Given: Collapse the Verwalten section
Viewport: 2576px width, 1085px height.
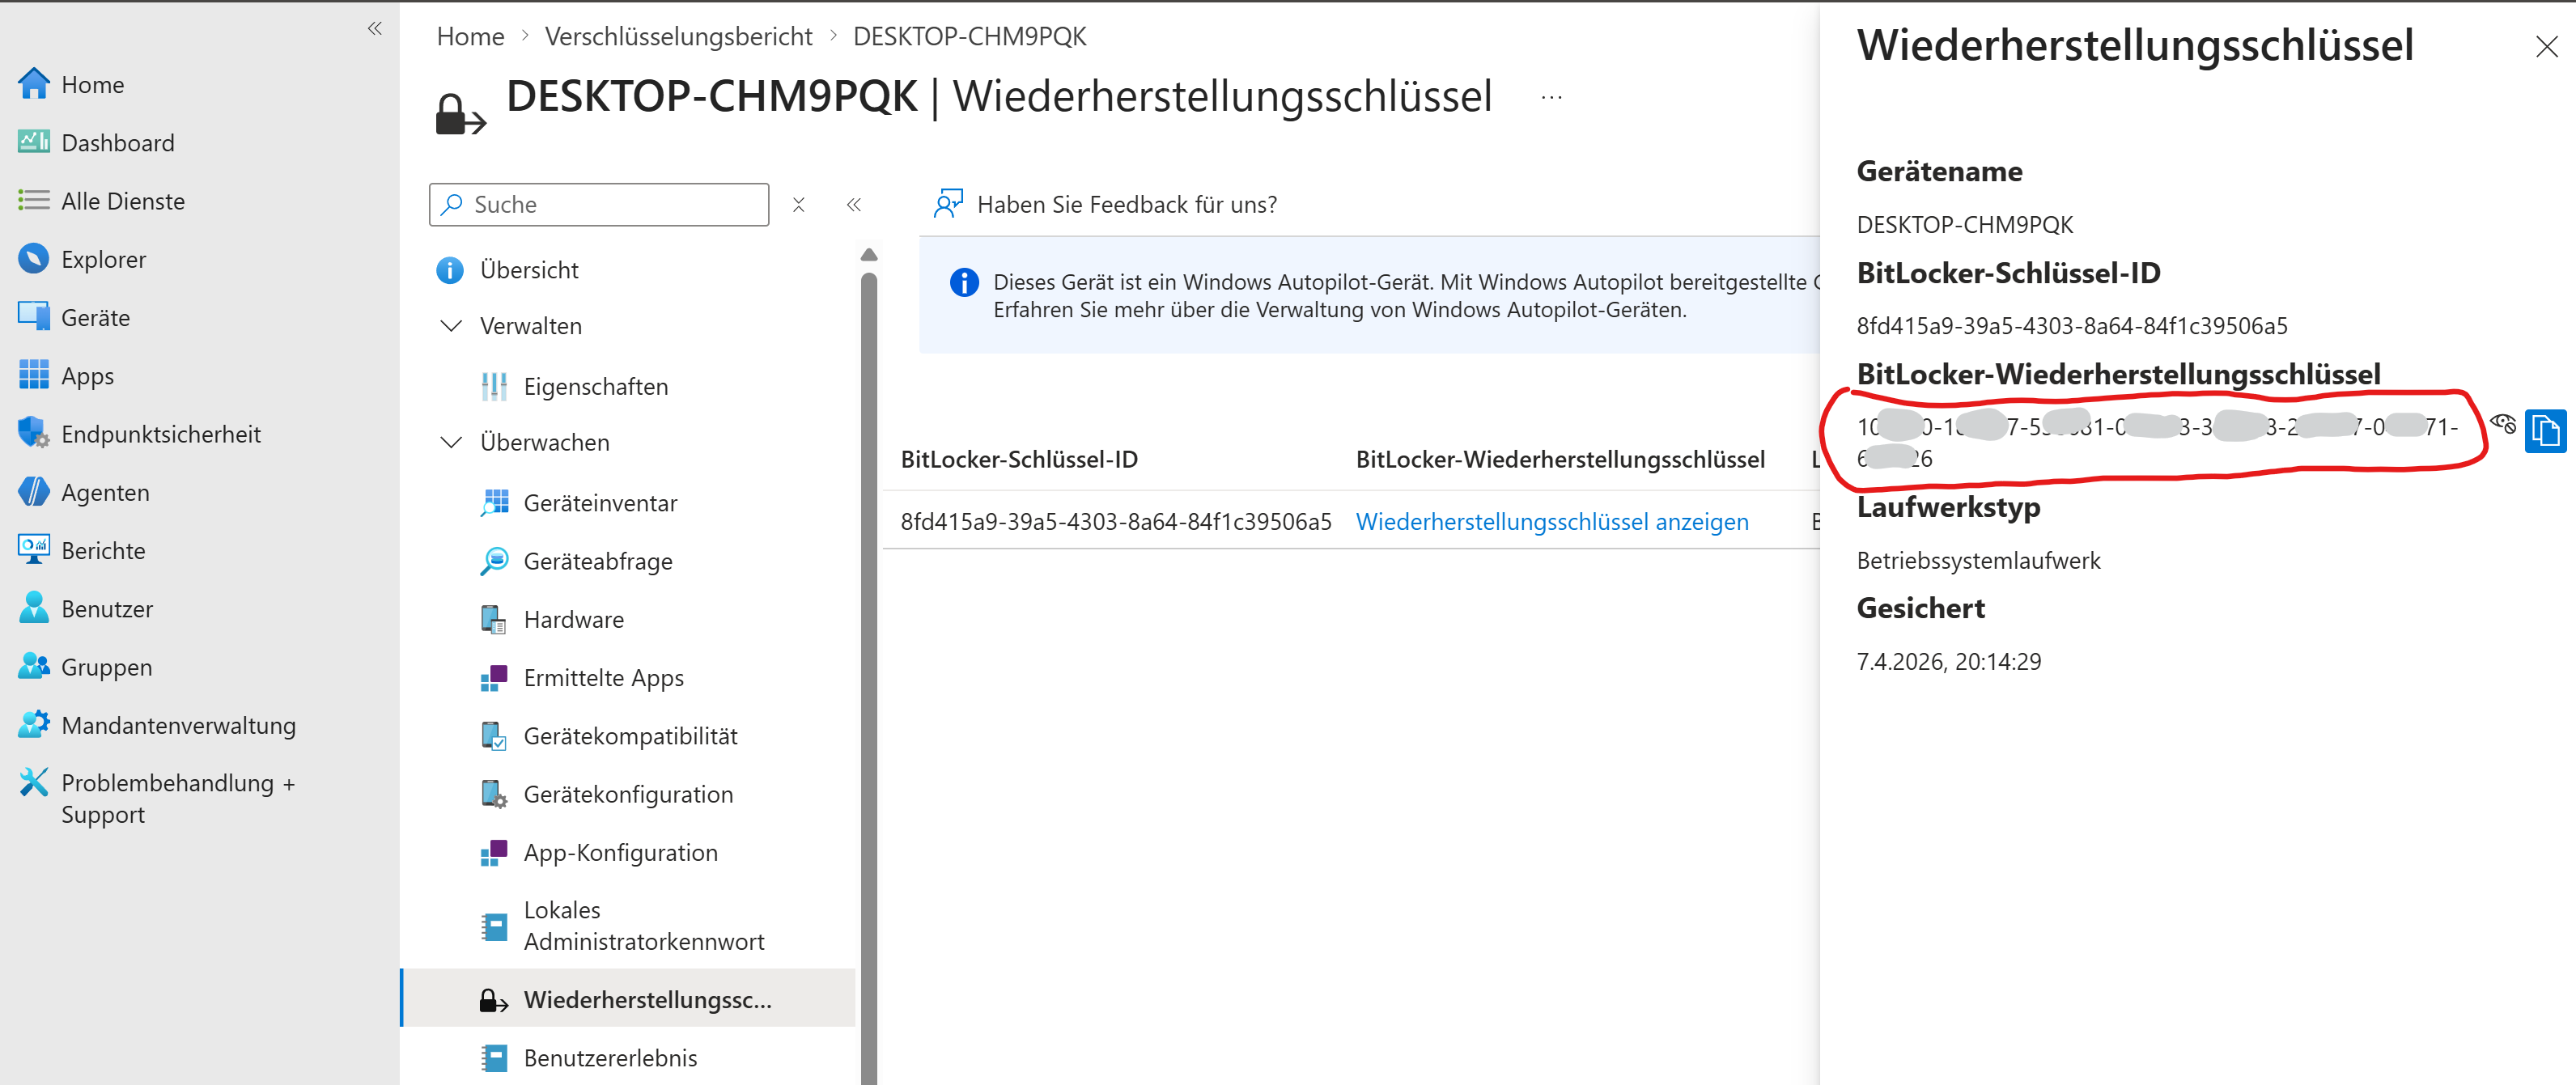Looking at the screenshot, I should point(452,326).
